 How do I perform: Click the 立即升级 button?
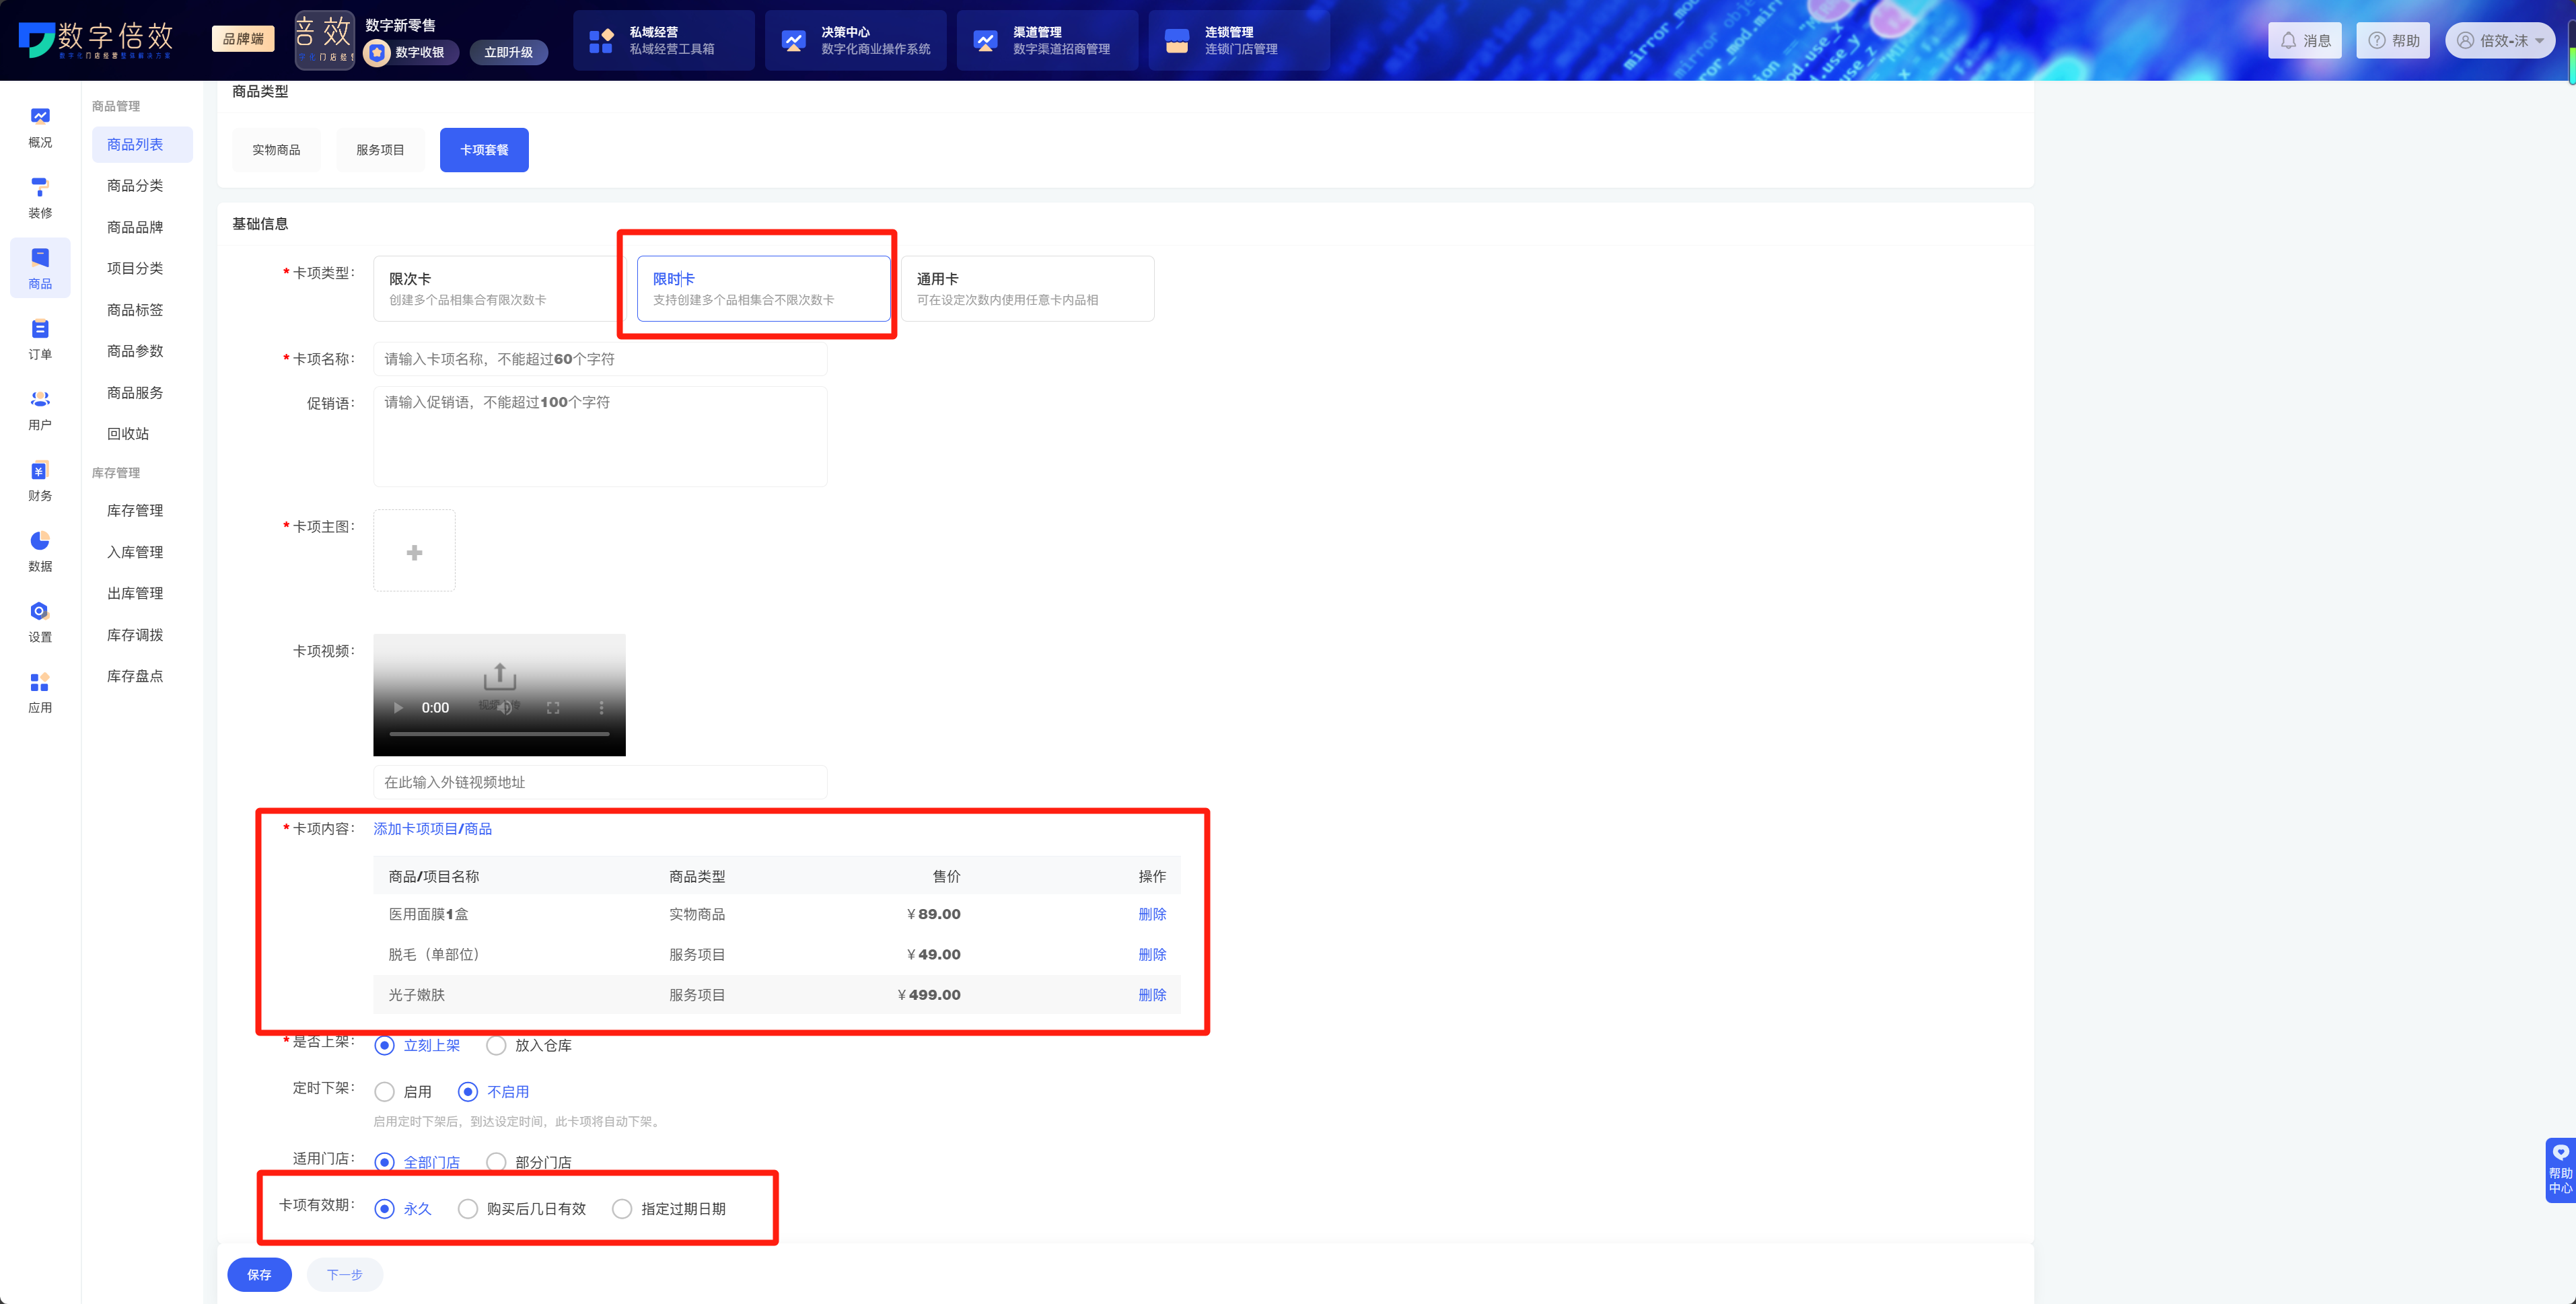508,52
